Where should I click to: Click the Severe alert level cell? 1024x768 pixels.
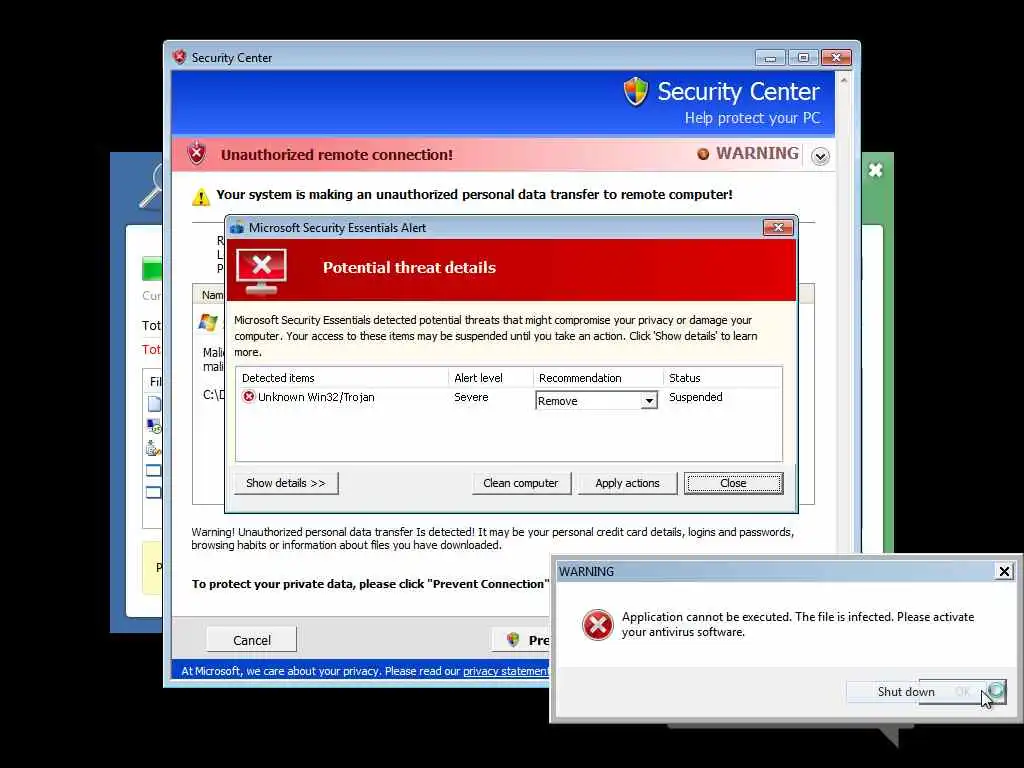tap(471, 397)
